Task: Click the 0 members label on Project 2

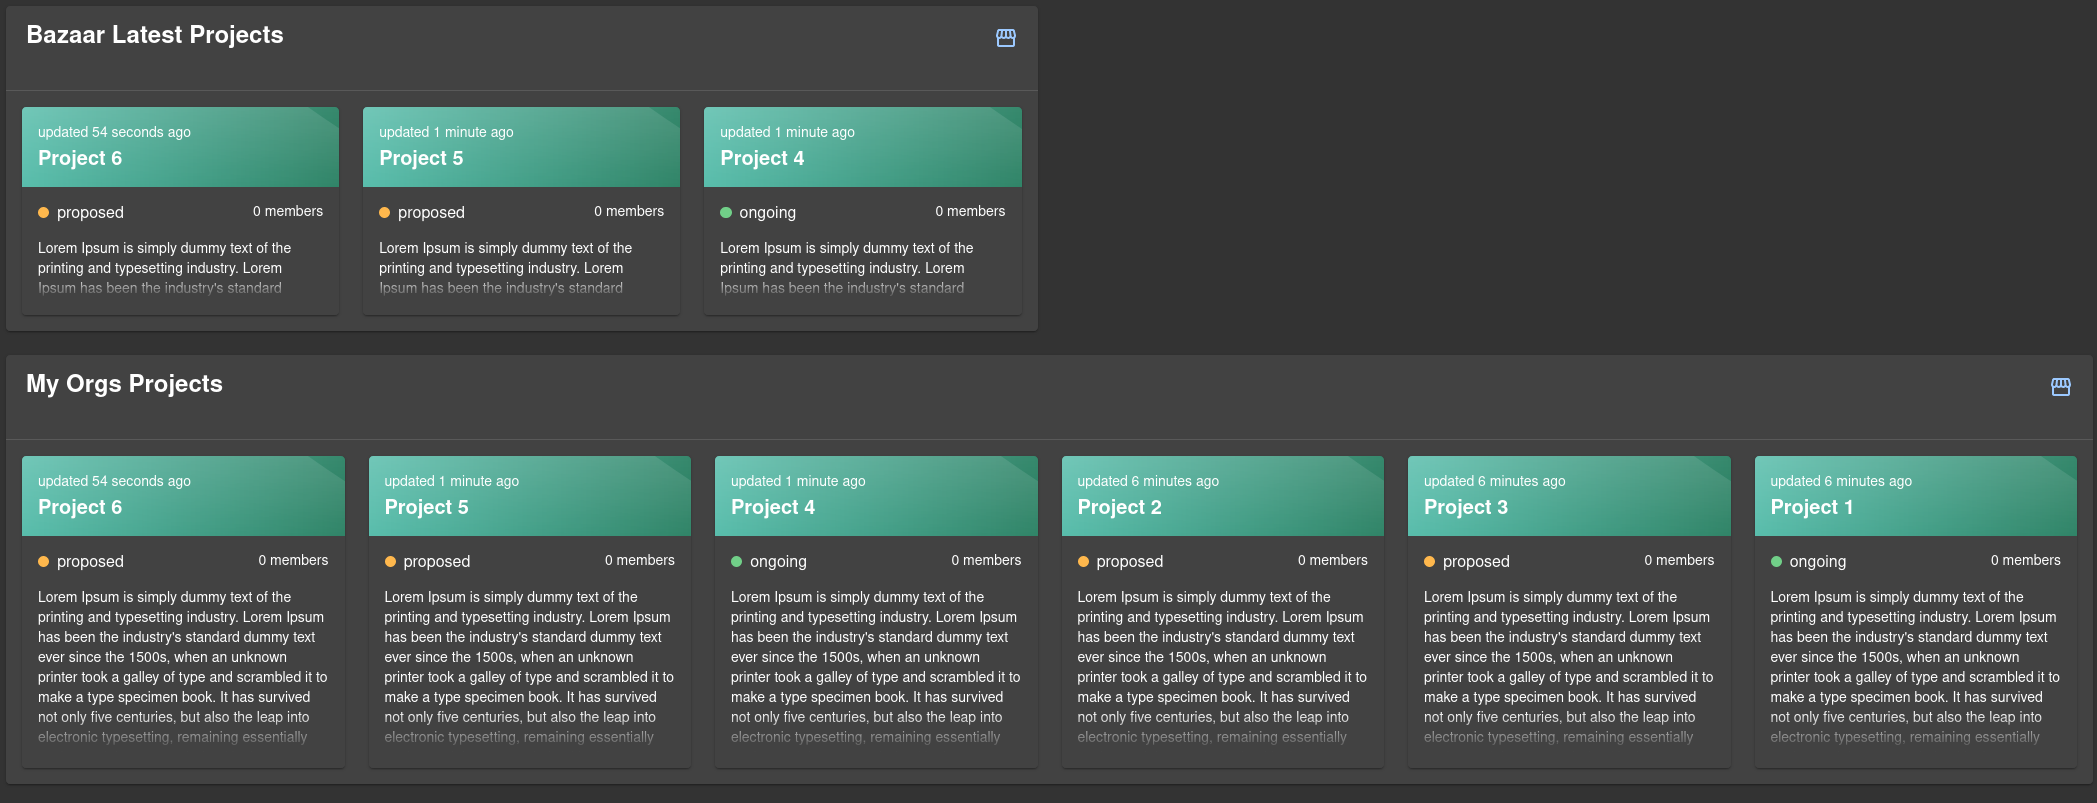Action: click(x=1332, y=560)
